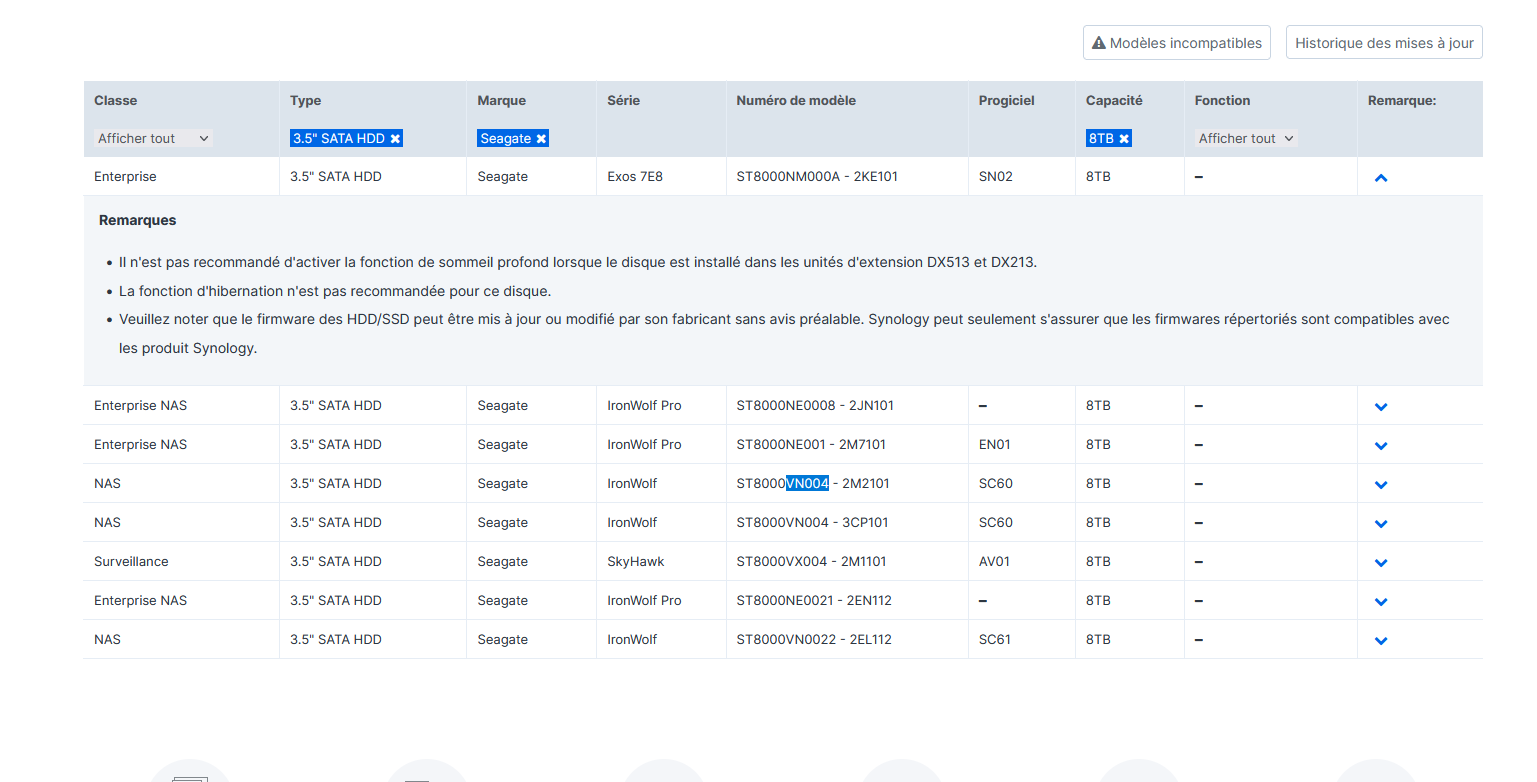The image size is (1537, 782).
Task: Expand remarks for ST8000VN0022 - 2EL112 row
Action: 1381,641
